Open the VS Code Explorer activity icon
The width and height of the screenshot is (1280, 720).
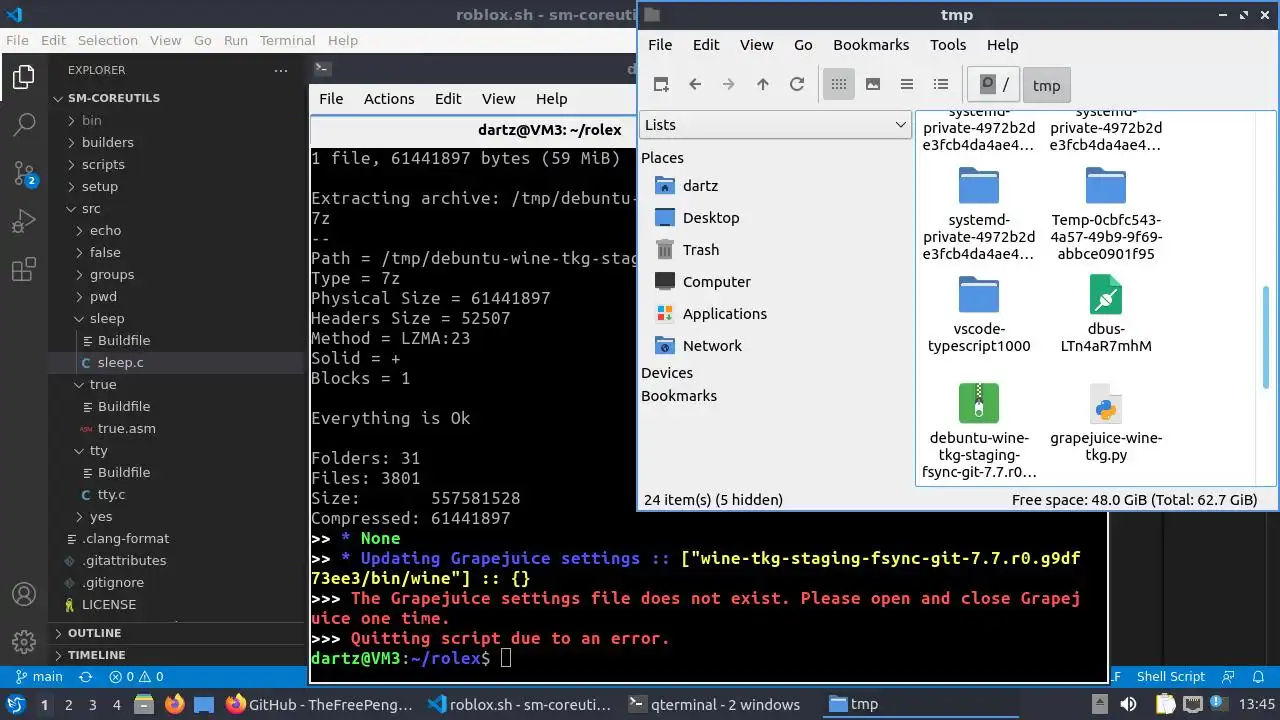click(x=24, y=76)
